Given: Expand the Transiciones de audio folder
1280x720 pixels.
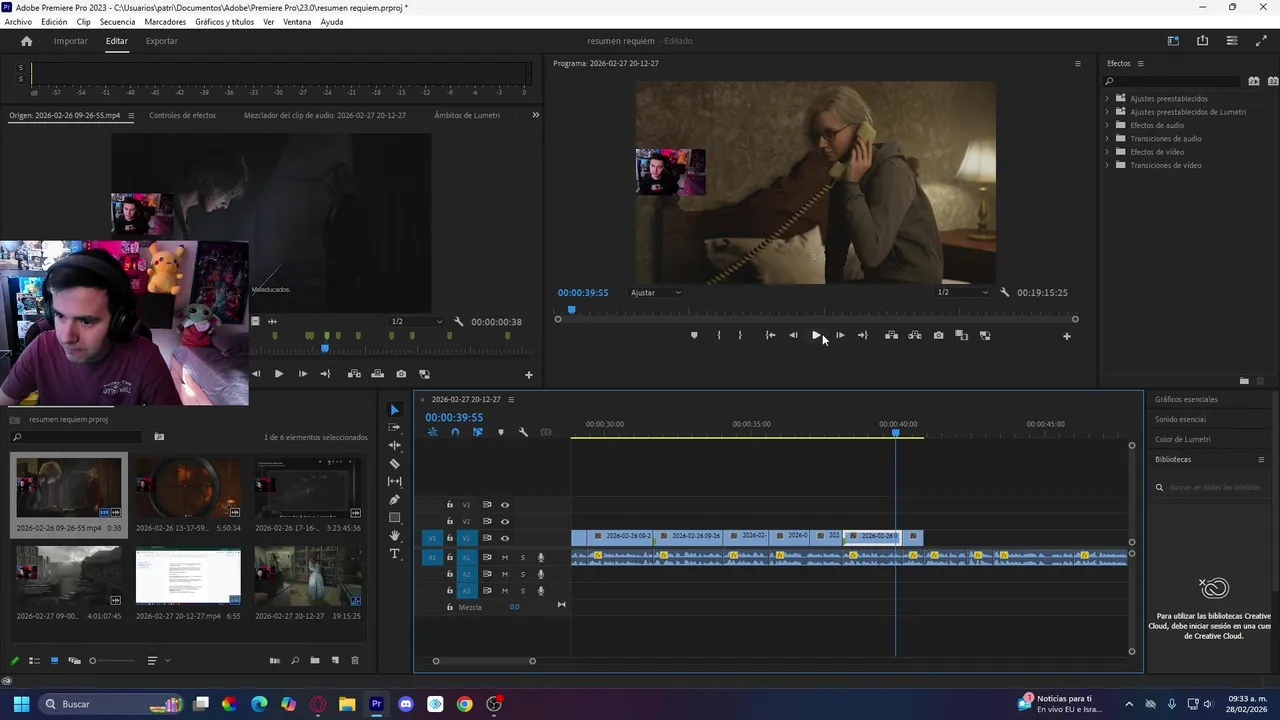Looking at the screenshot, I should click(1107, 139).
